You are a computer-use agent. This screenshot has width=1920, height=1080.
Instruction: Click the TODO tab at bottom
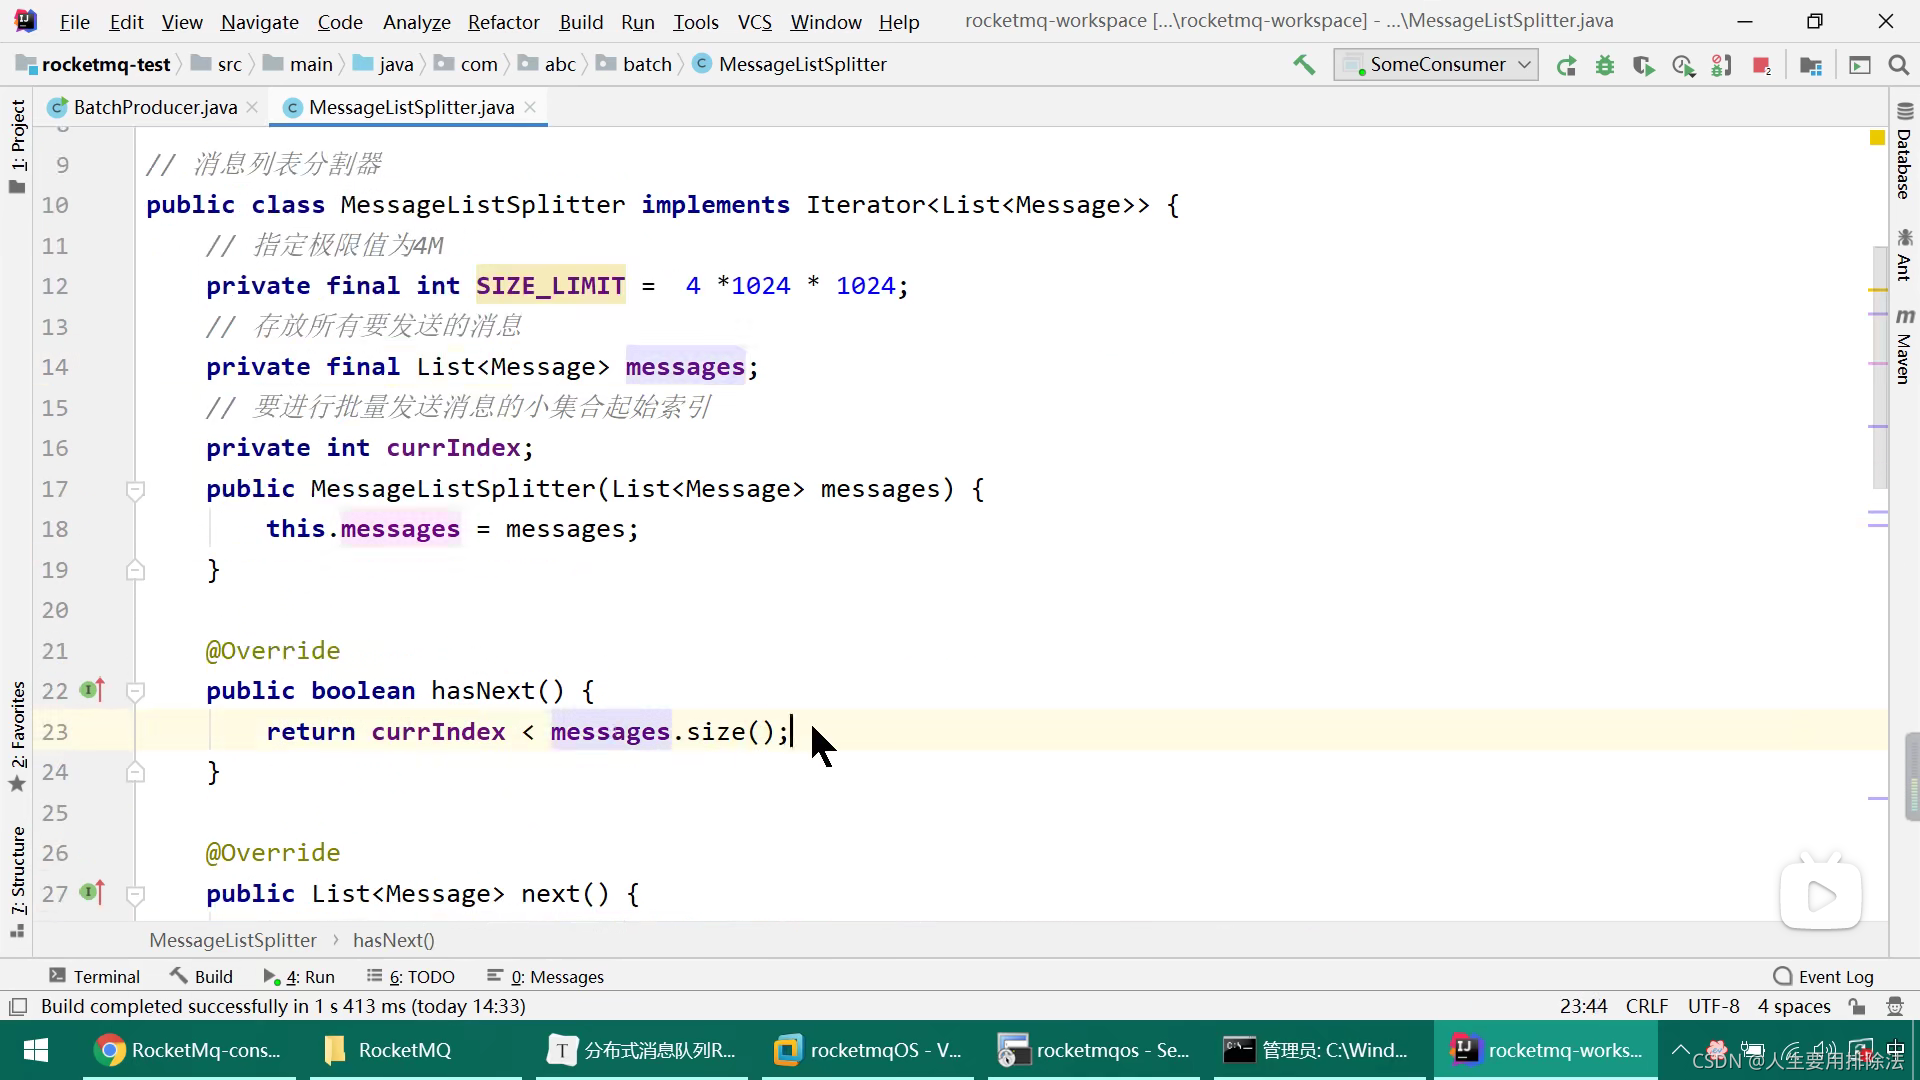419,977
